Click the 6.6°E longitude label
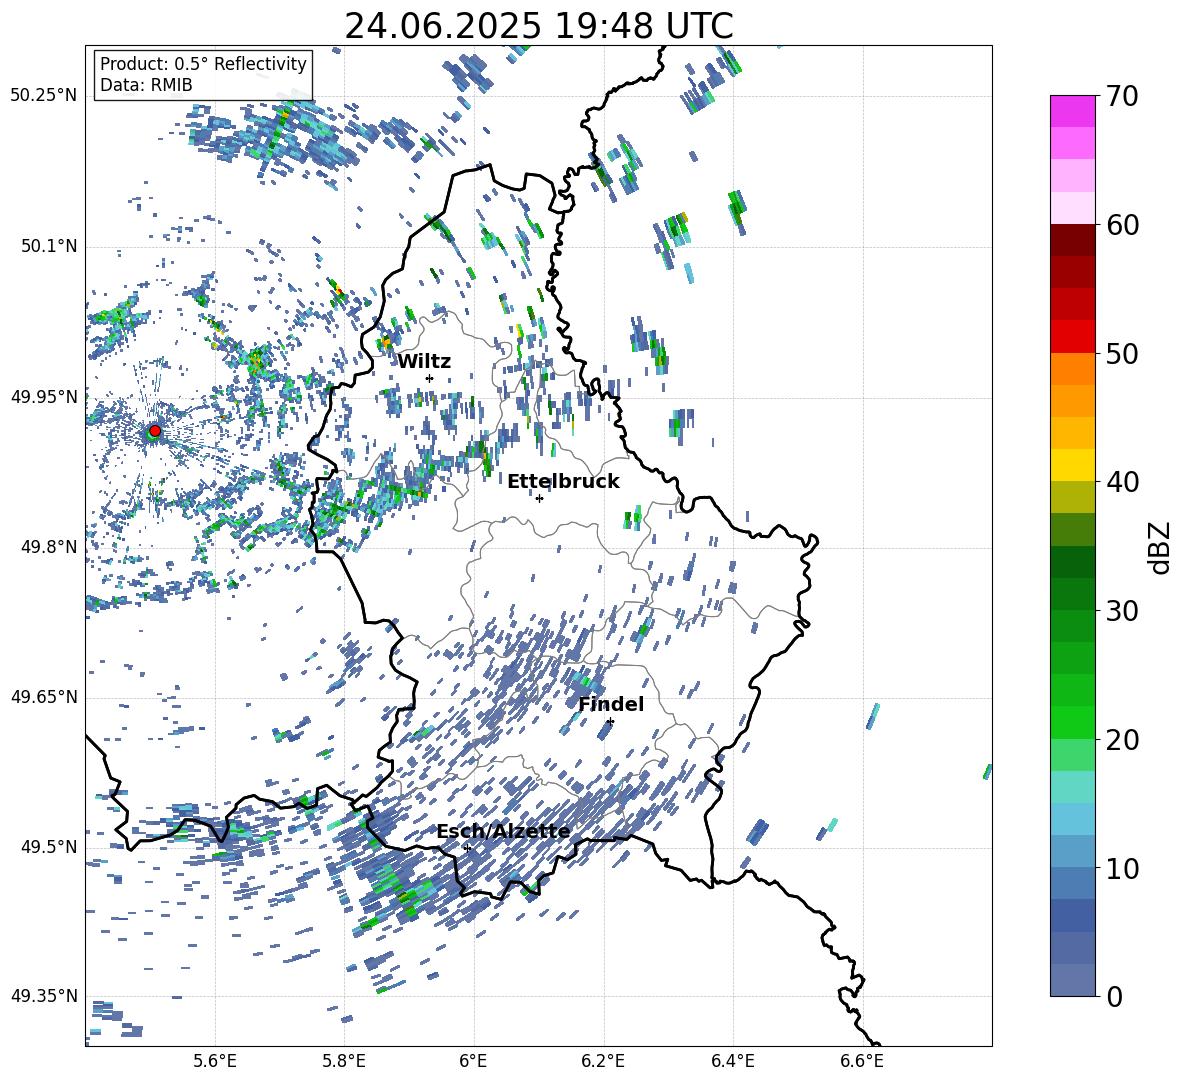The image size is (1184, 1081). point(862,1061)
